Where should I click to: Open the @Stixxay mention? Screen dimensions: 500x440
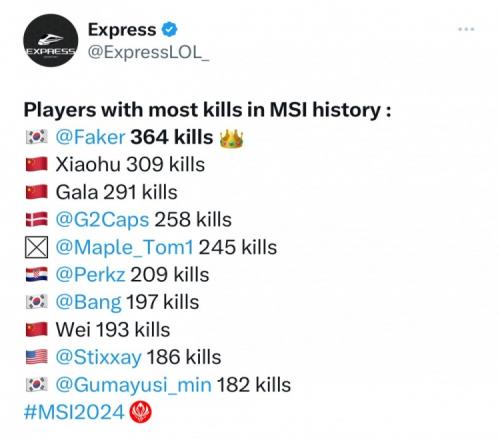pyautogui.click(x=98, y=358)
